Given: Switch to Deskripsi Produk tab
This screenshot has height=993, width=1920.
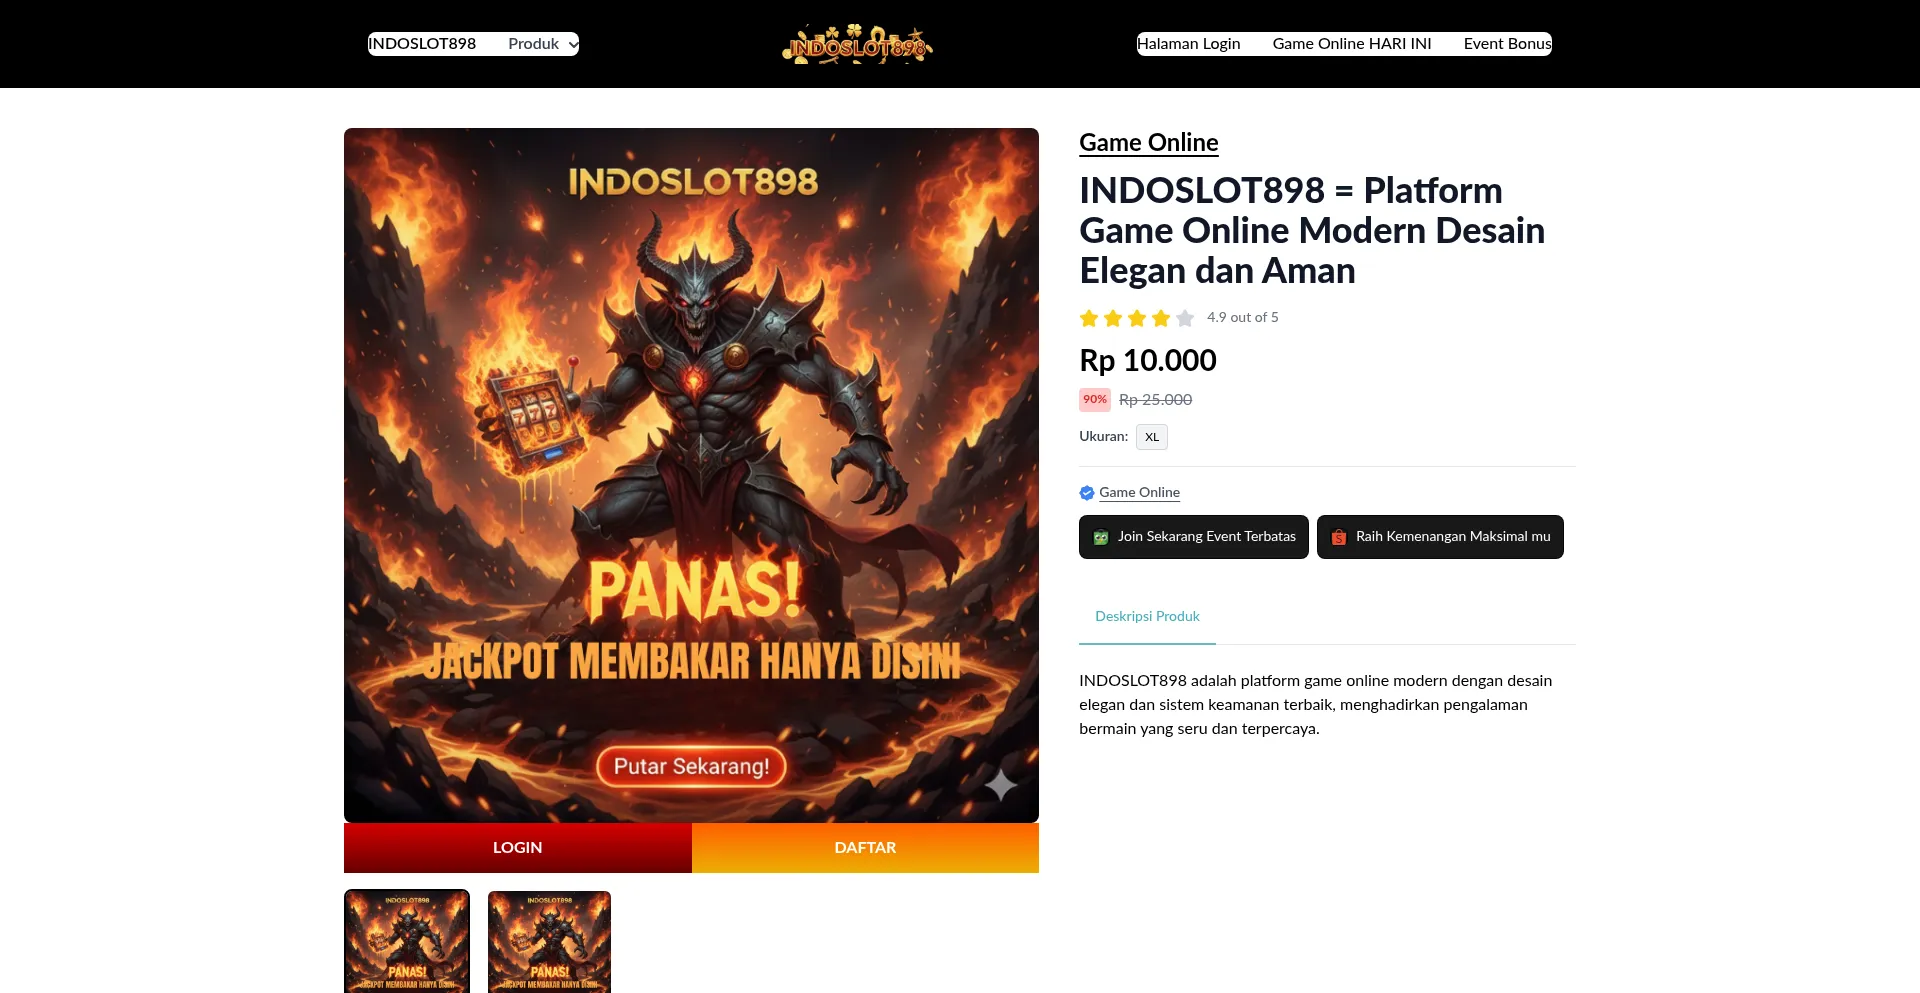Looking at the screenshot, I should (1147, 617).
